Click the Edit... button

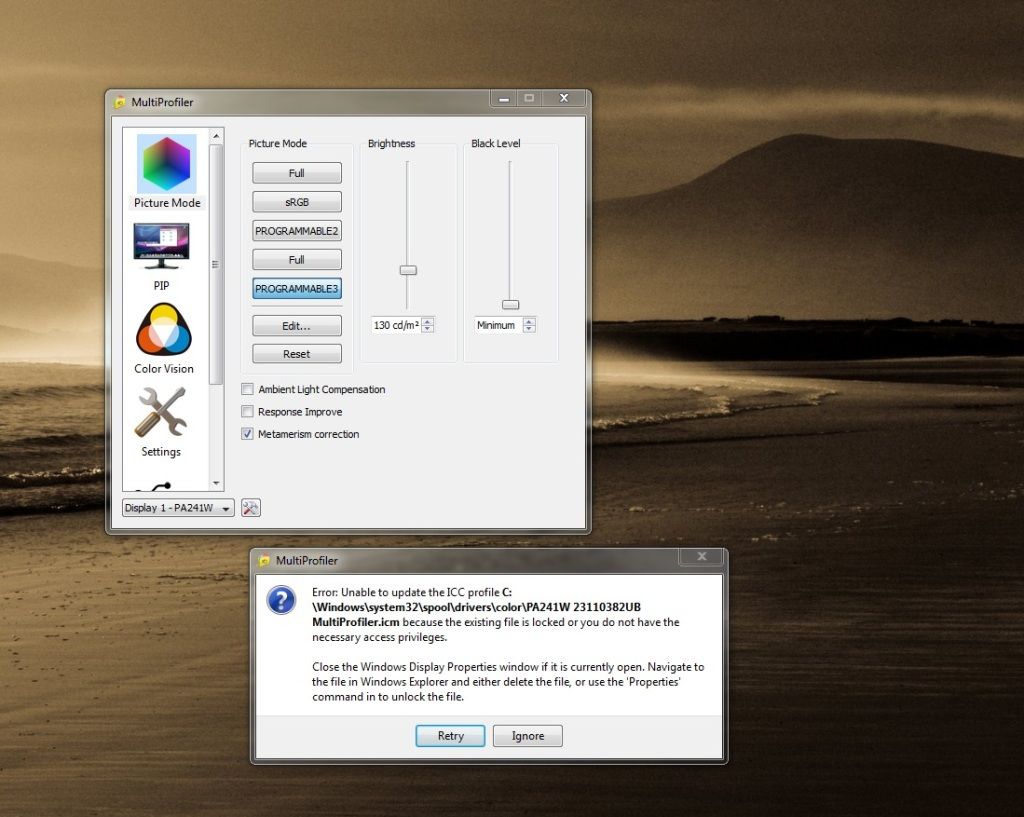click(x=296, y=326)
